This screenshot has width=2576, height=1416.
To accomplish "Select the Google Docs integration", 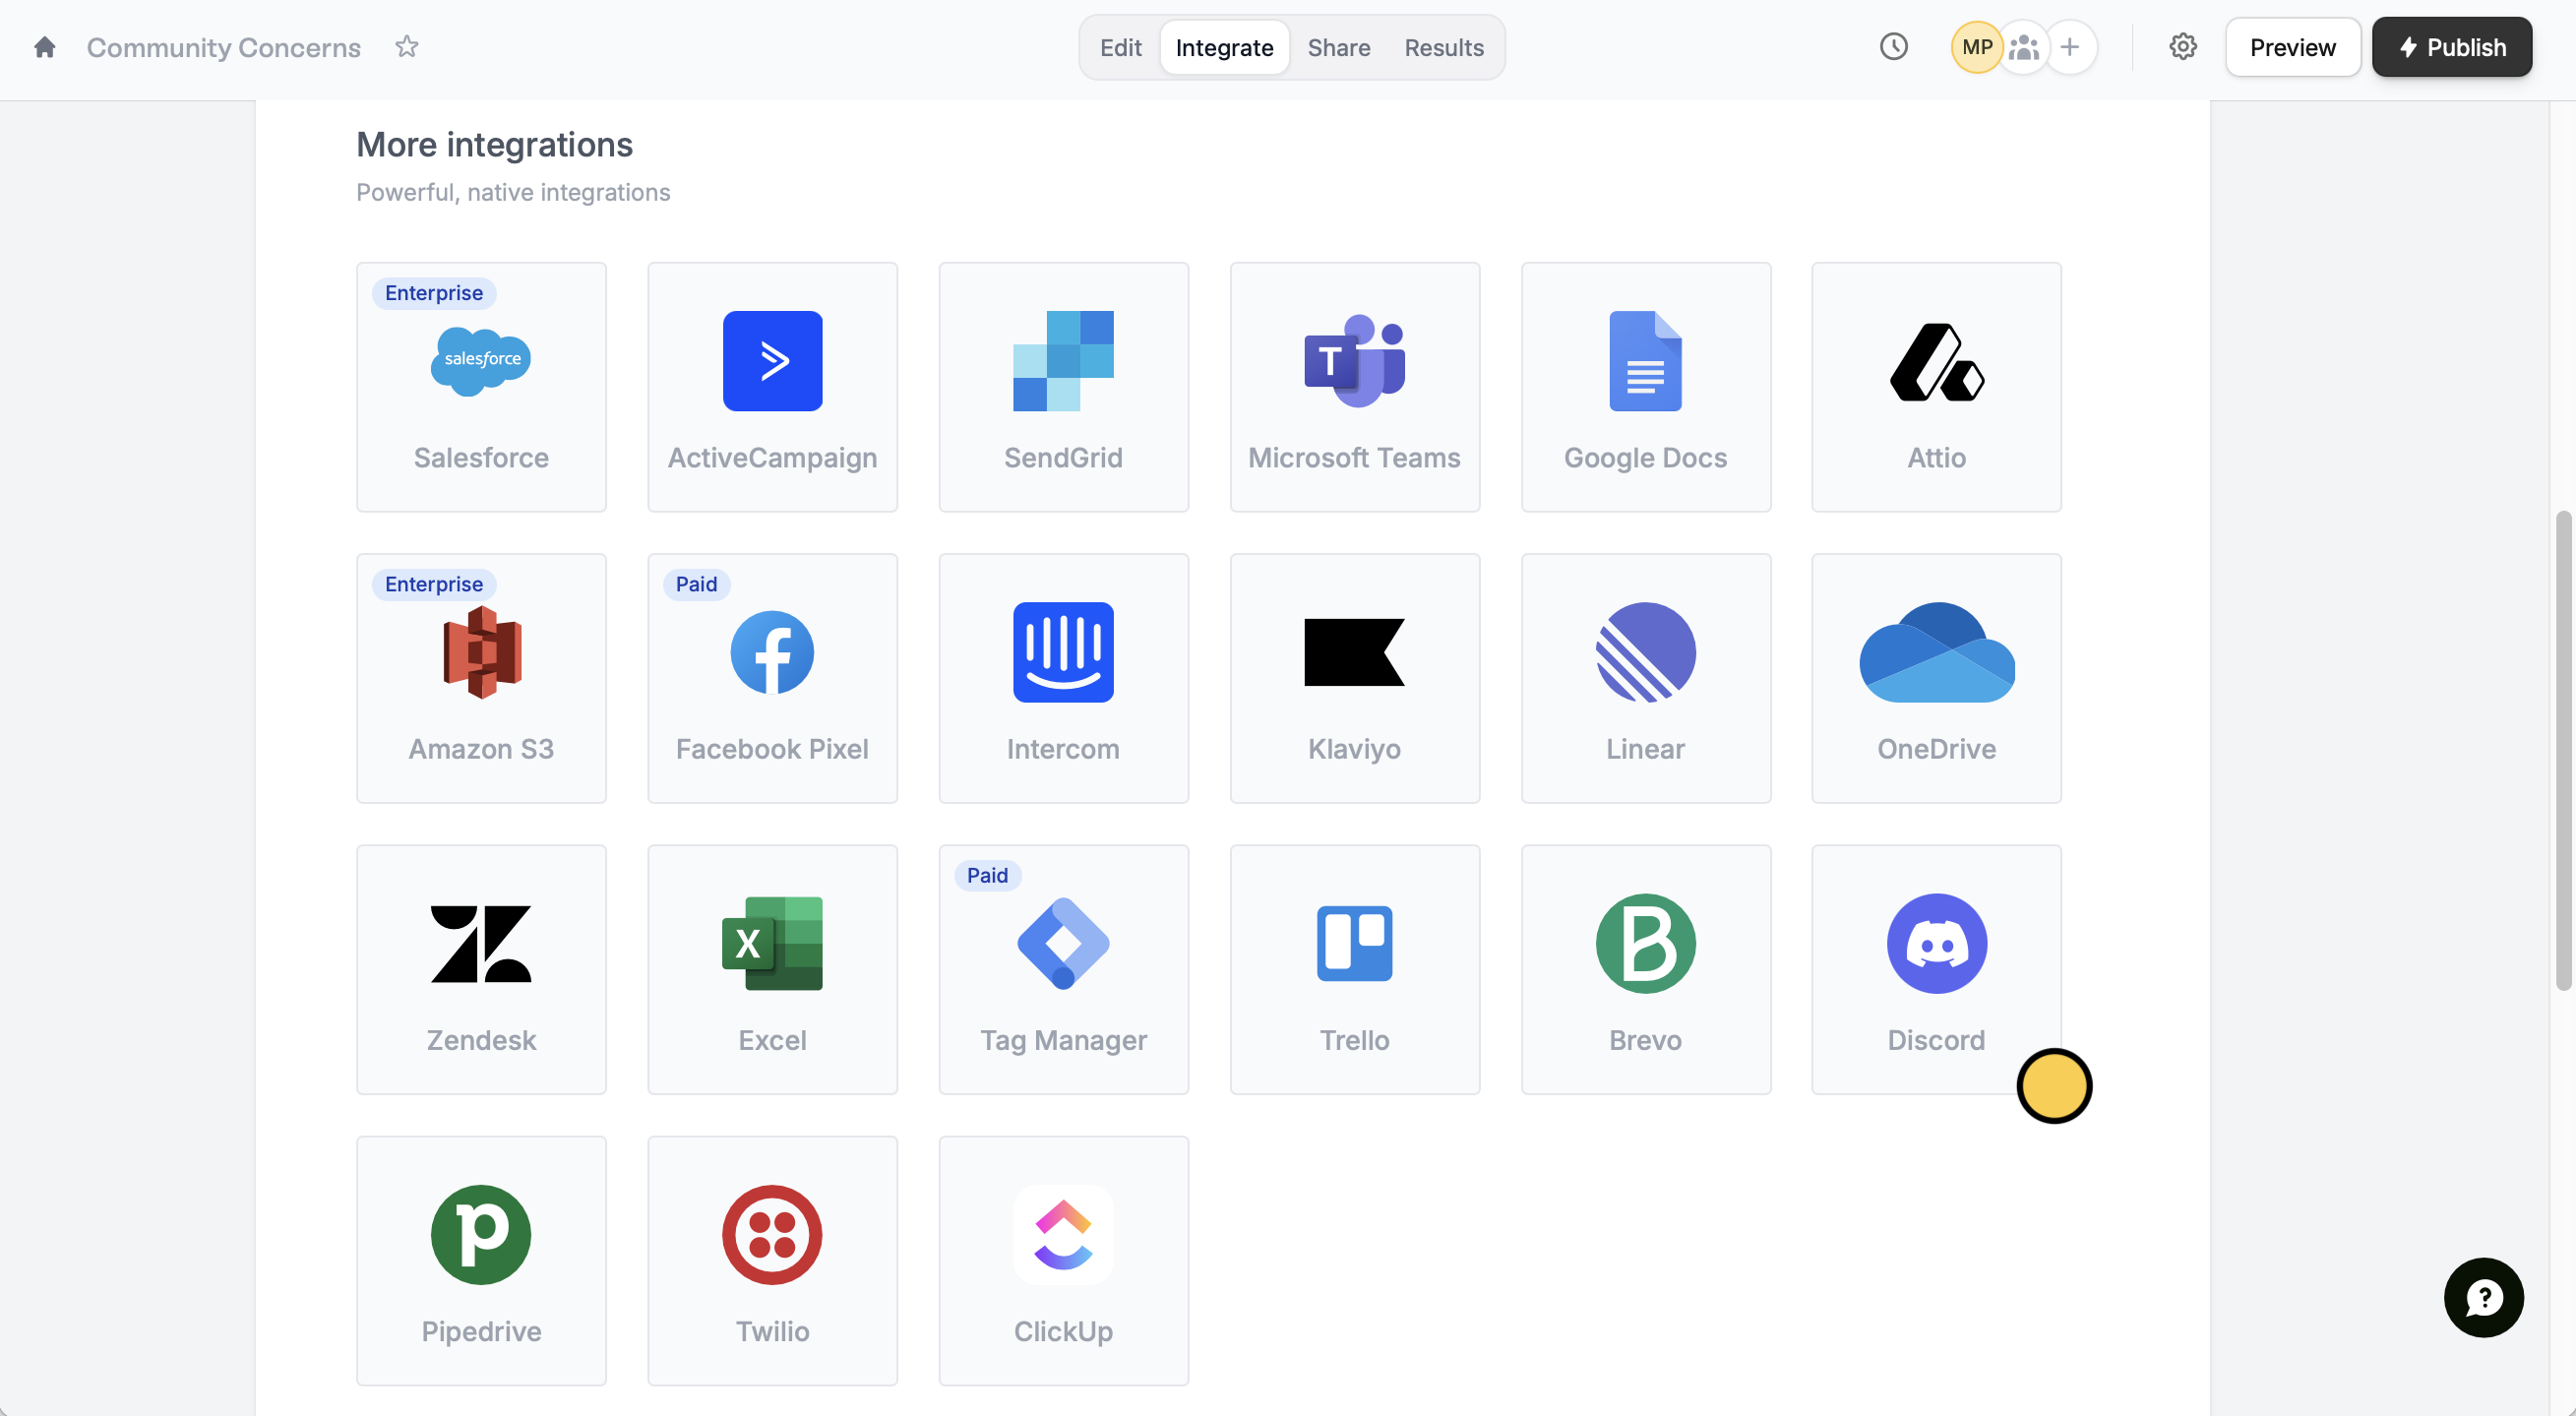I will point(1645,387).
